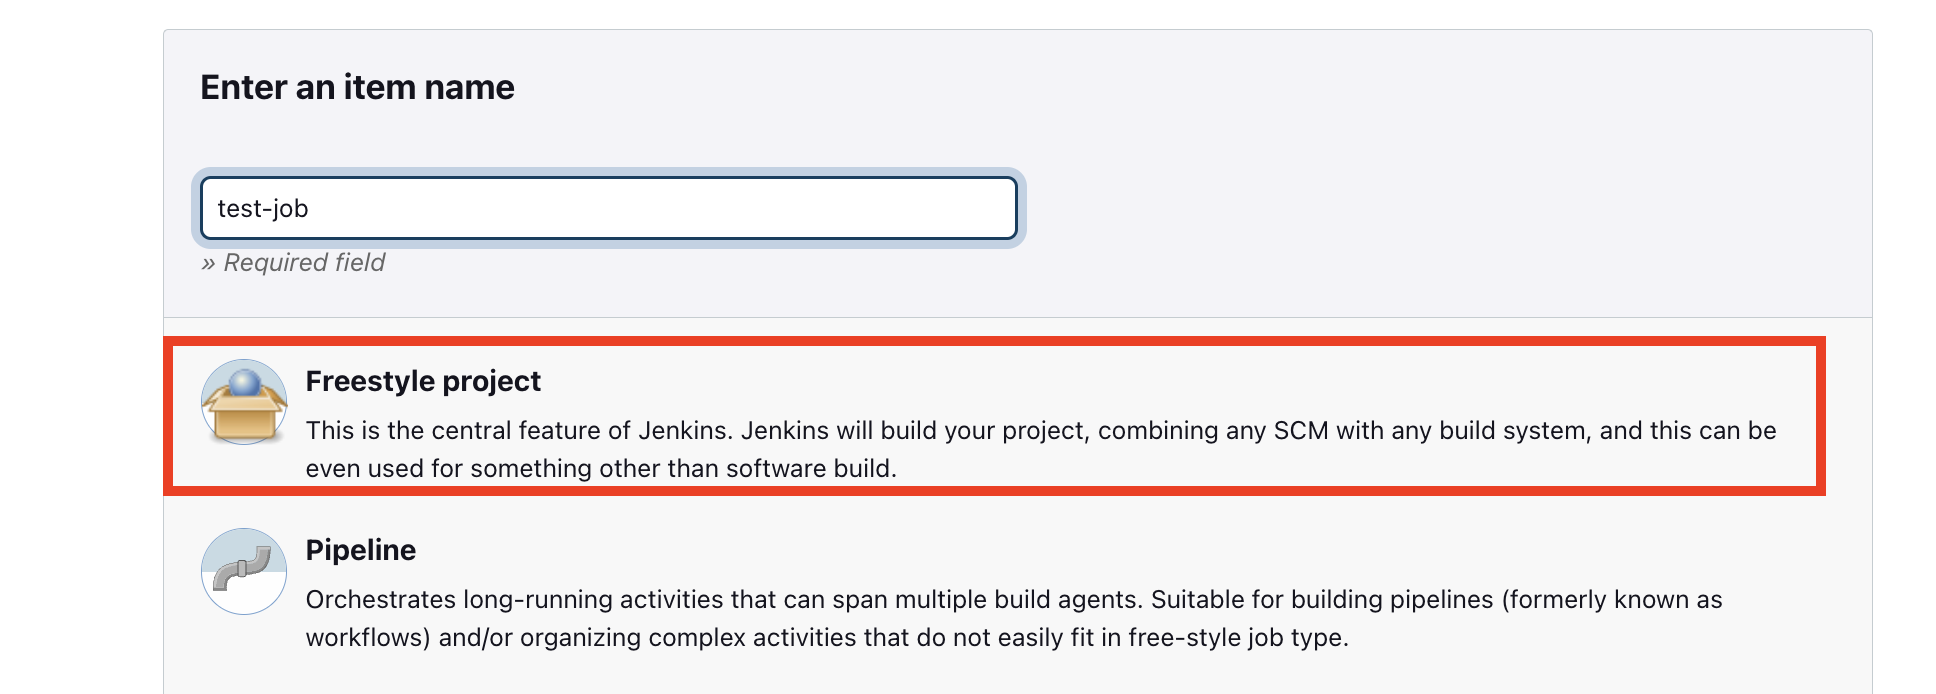The image size is (1936, 694).
Task: Click the Freestyle project description text
Action: (x=1041, y=449)
